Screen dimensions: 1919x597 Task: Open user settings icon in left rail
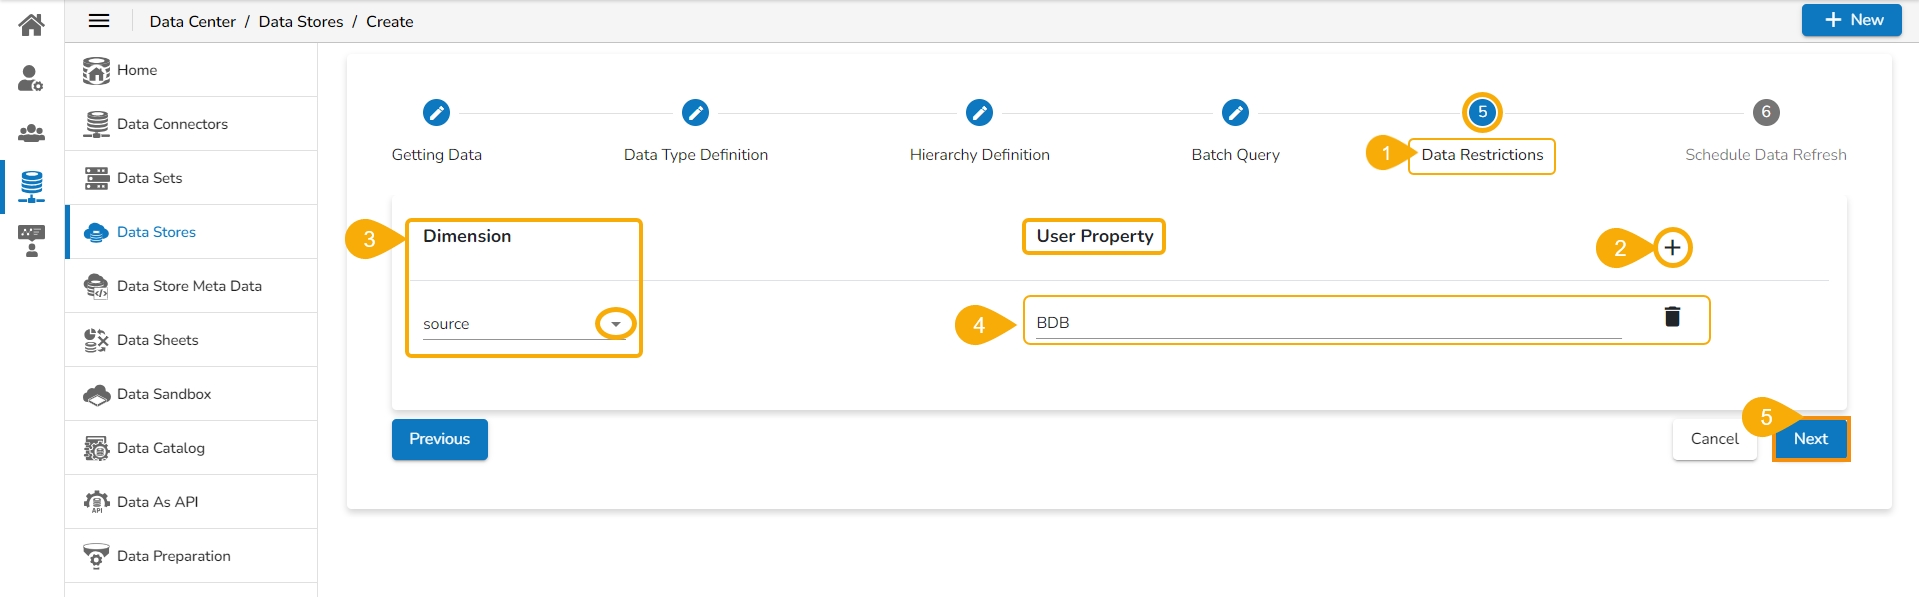[32, 78]
